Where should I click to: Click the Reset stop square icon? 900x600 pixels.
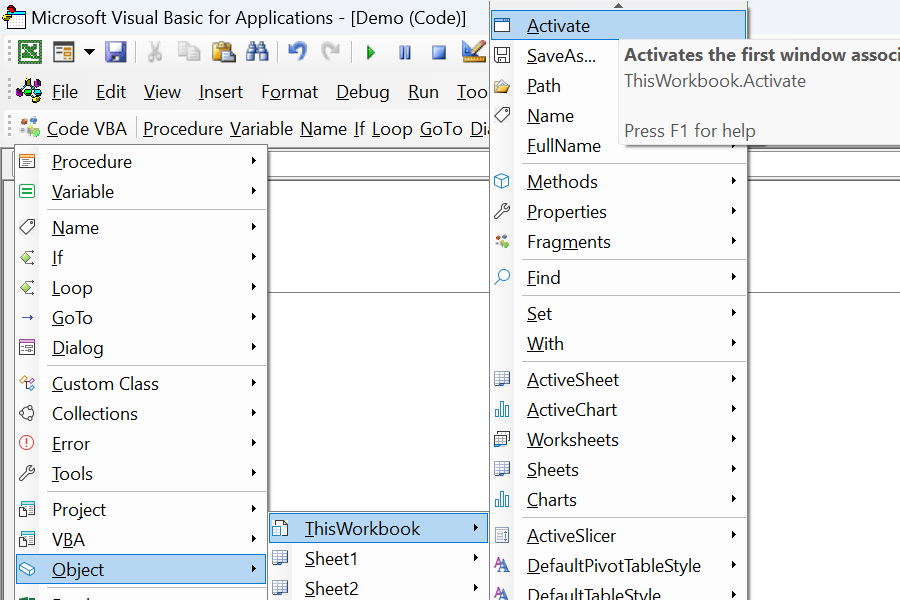[x=439, y=53]
